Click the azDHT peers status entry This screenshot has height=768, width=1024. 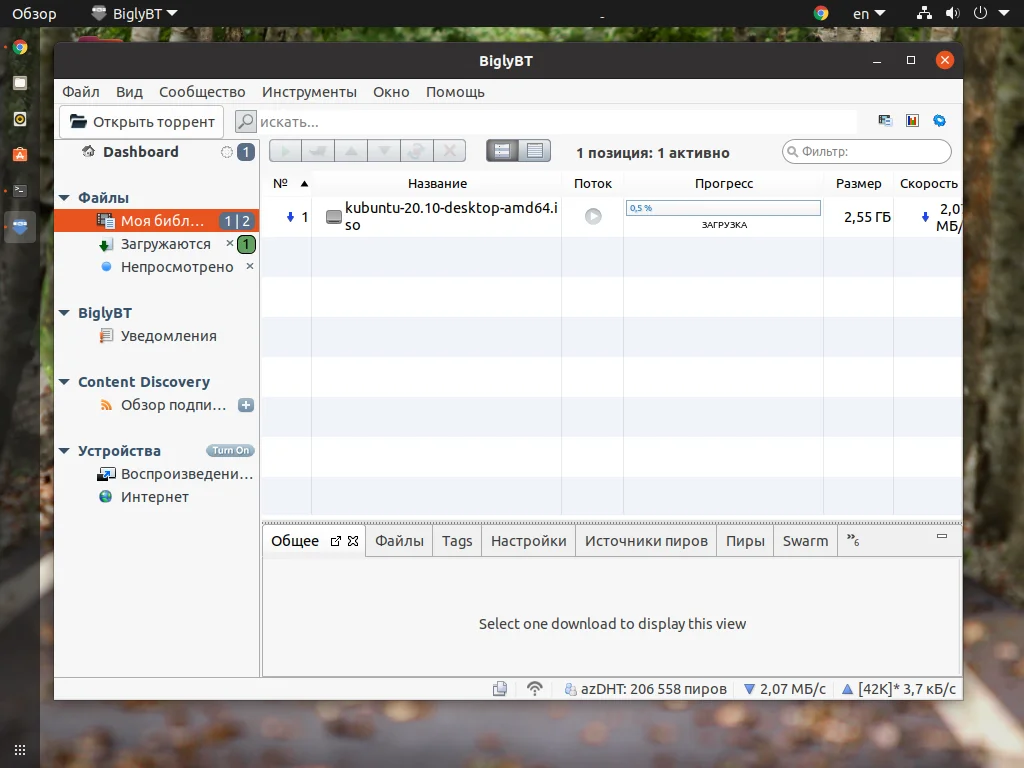645,688
